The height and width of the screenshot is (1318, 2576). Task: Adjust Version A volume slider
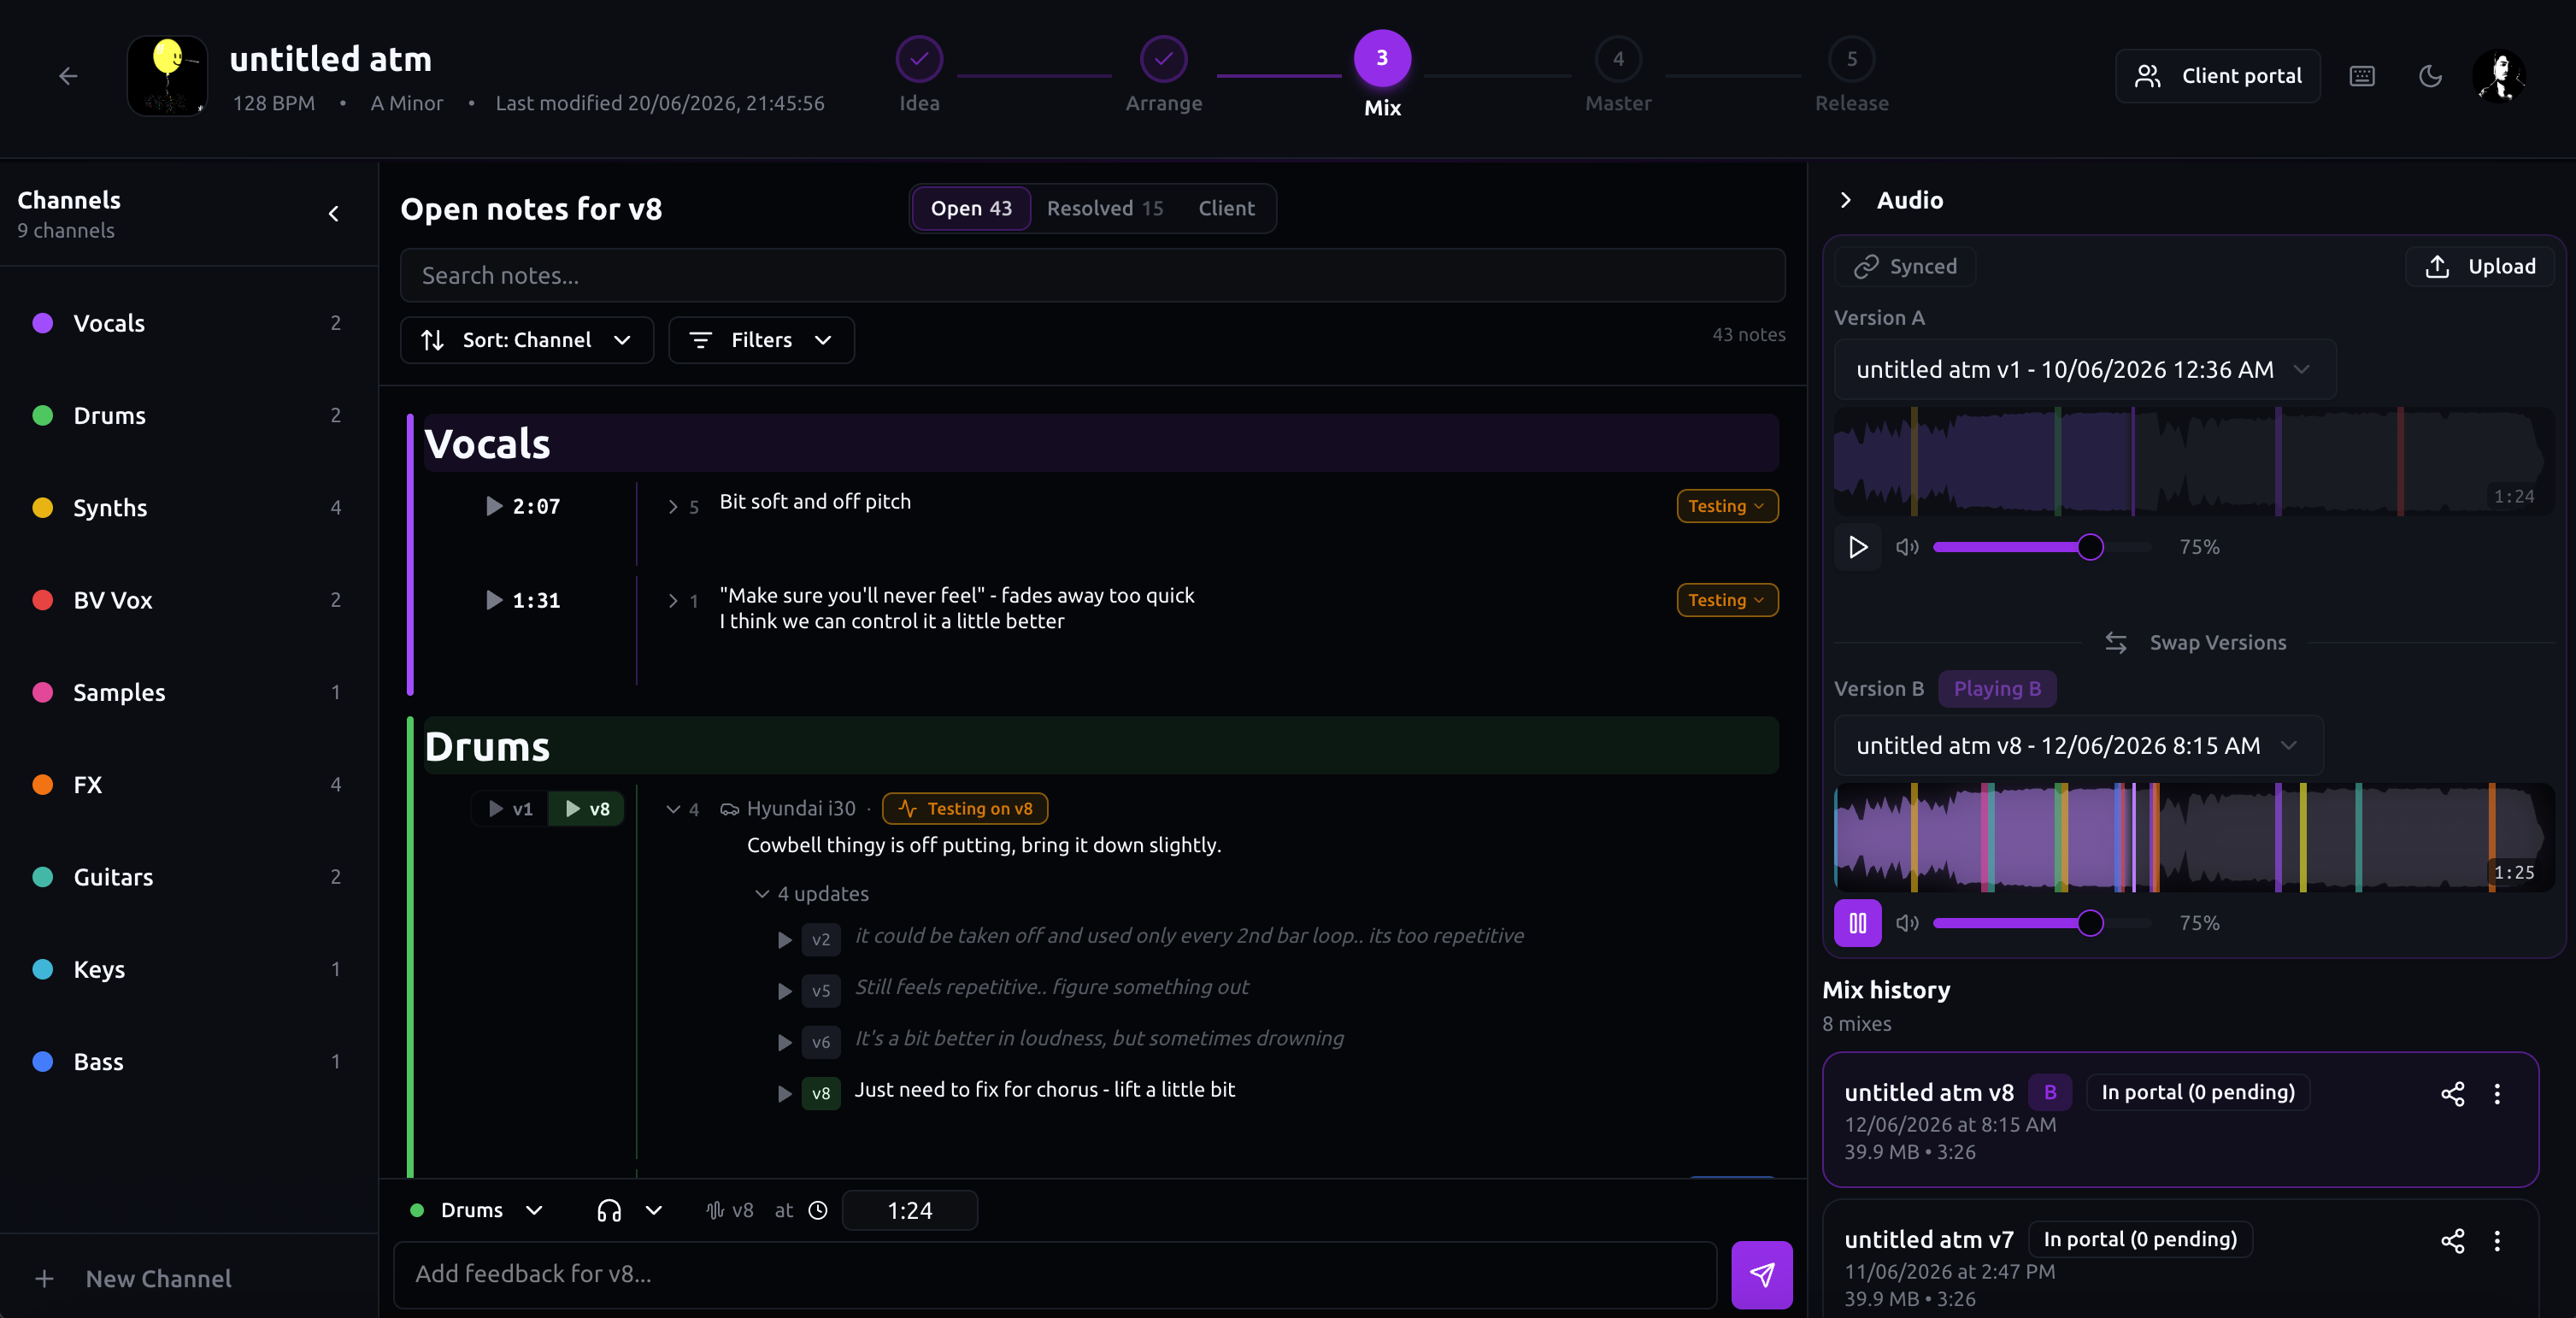[2041, 547]
